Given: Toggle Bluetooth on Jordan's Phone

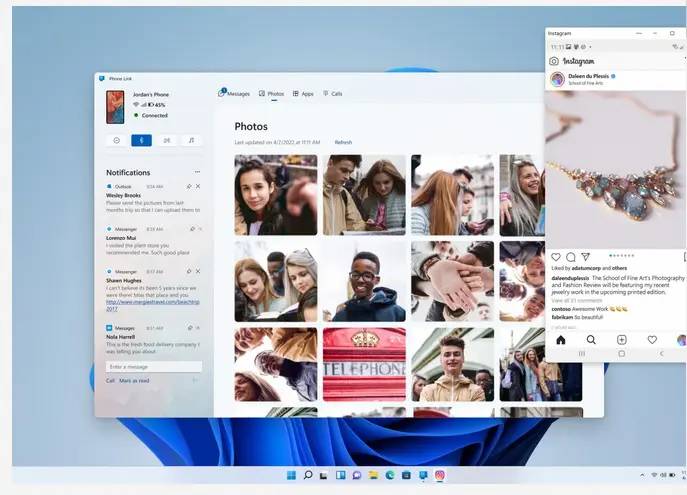Looking at the screenshot, I should [142, 141].
